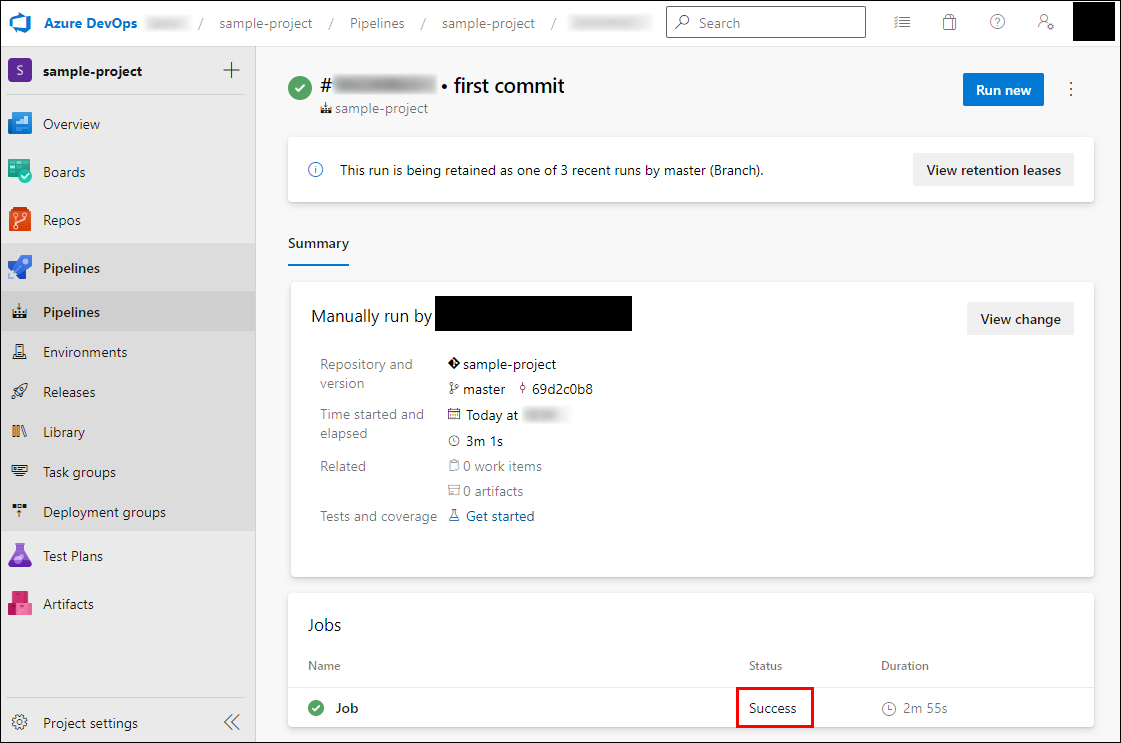The image size is (1121, 743).
Task: Click the Task groups icon
Action: [19, 471]
